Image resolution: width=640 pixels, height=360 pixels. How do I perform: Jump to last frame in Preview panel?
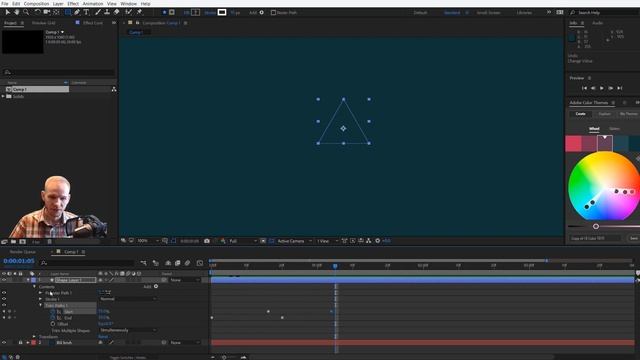620,88
